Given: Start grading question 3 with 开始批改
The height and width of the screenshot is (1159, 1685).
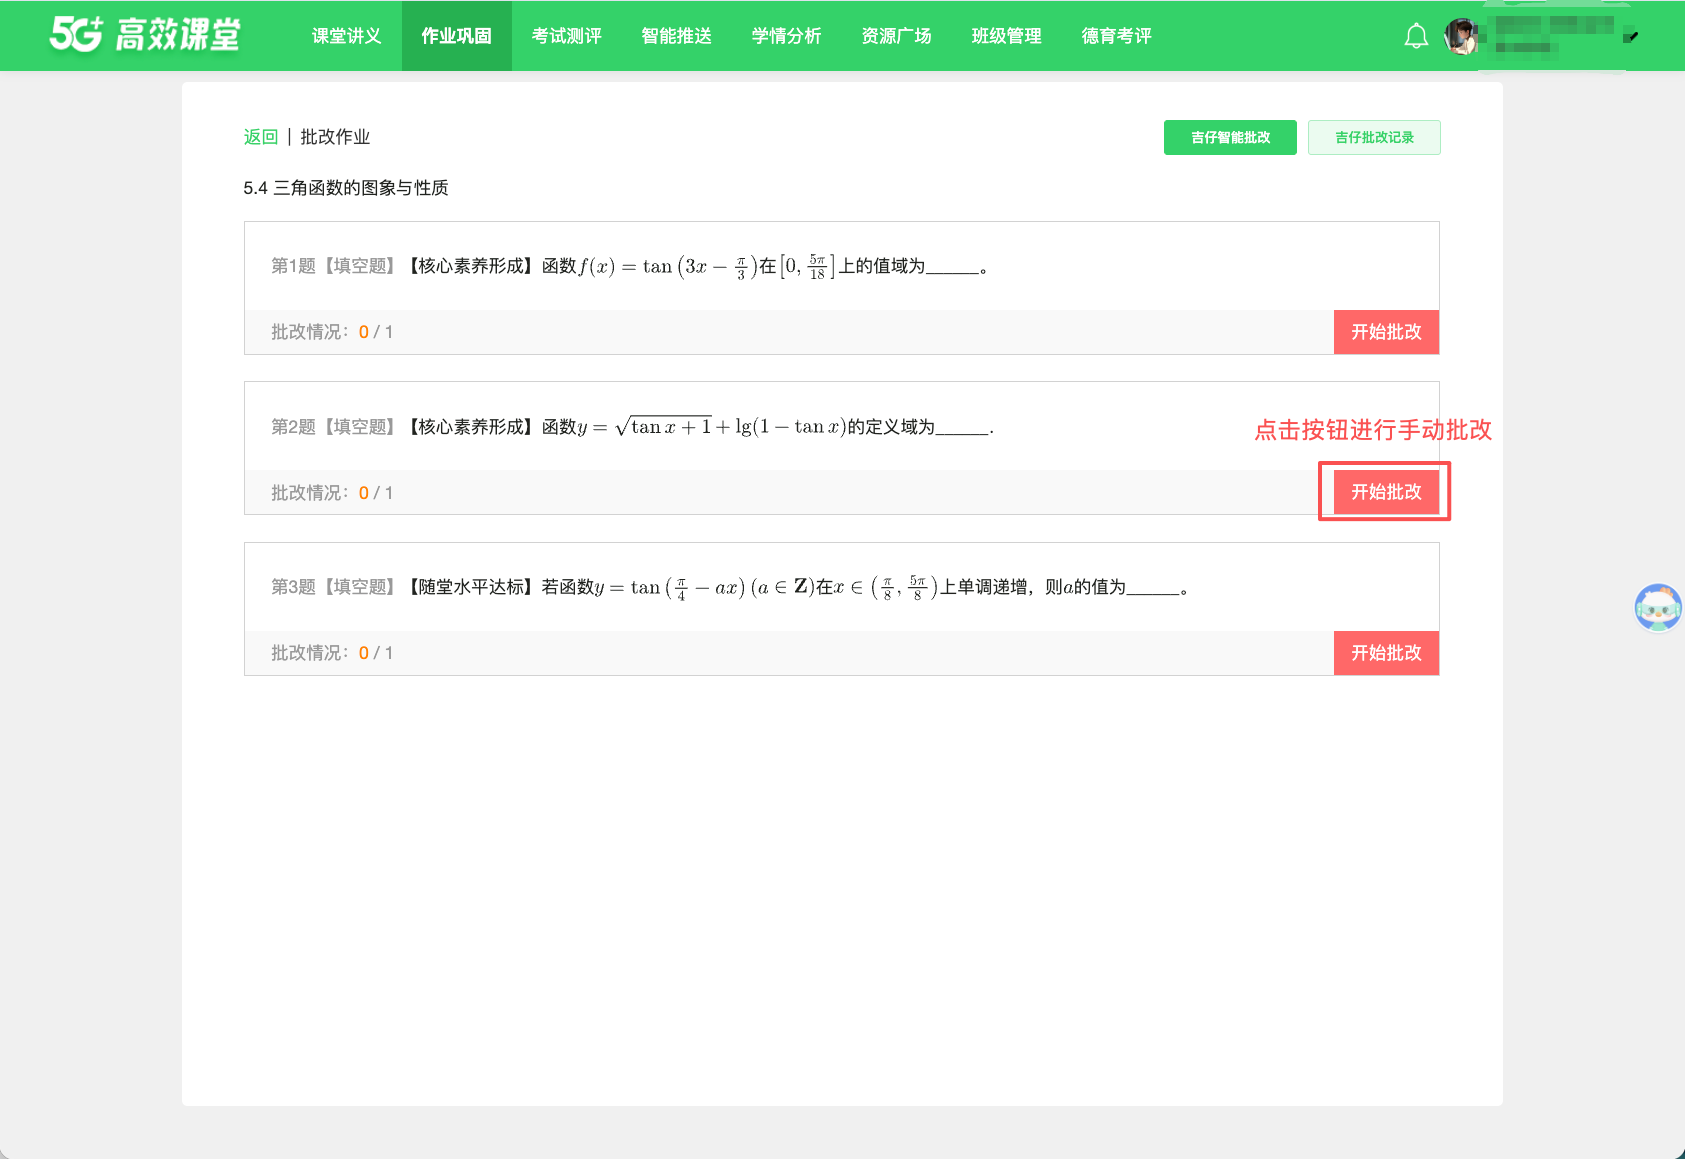Looking at the screenshot, I should click(x=1386, y=653).
